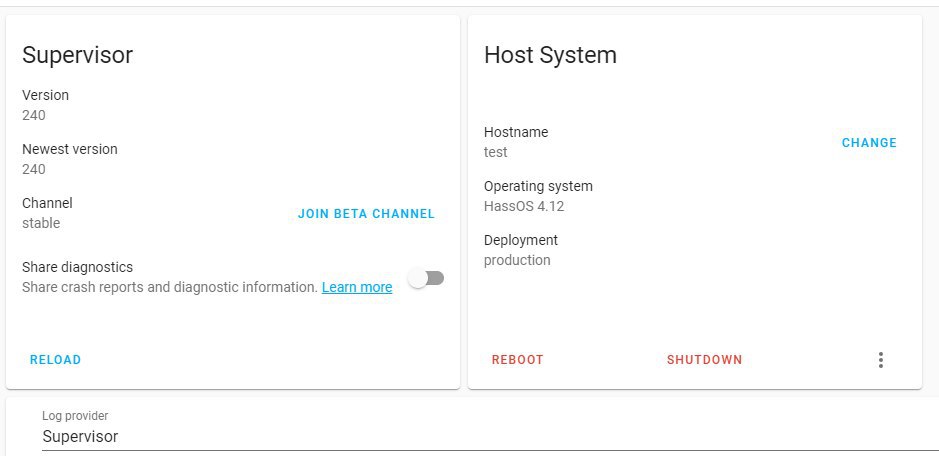Viewport: 939px width, 456px height.
Task: Reboot the host system
Action: click(517, 360)
